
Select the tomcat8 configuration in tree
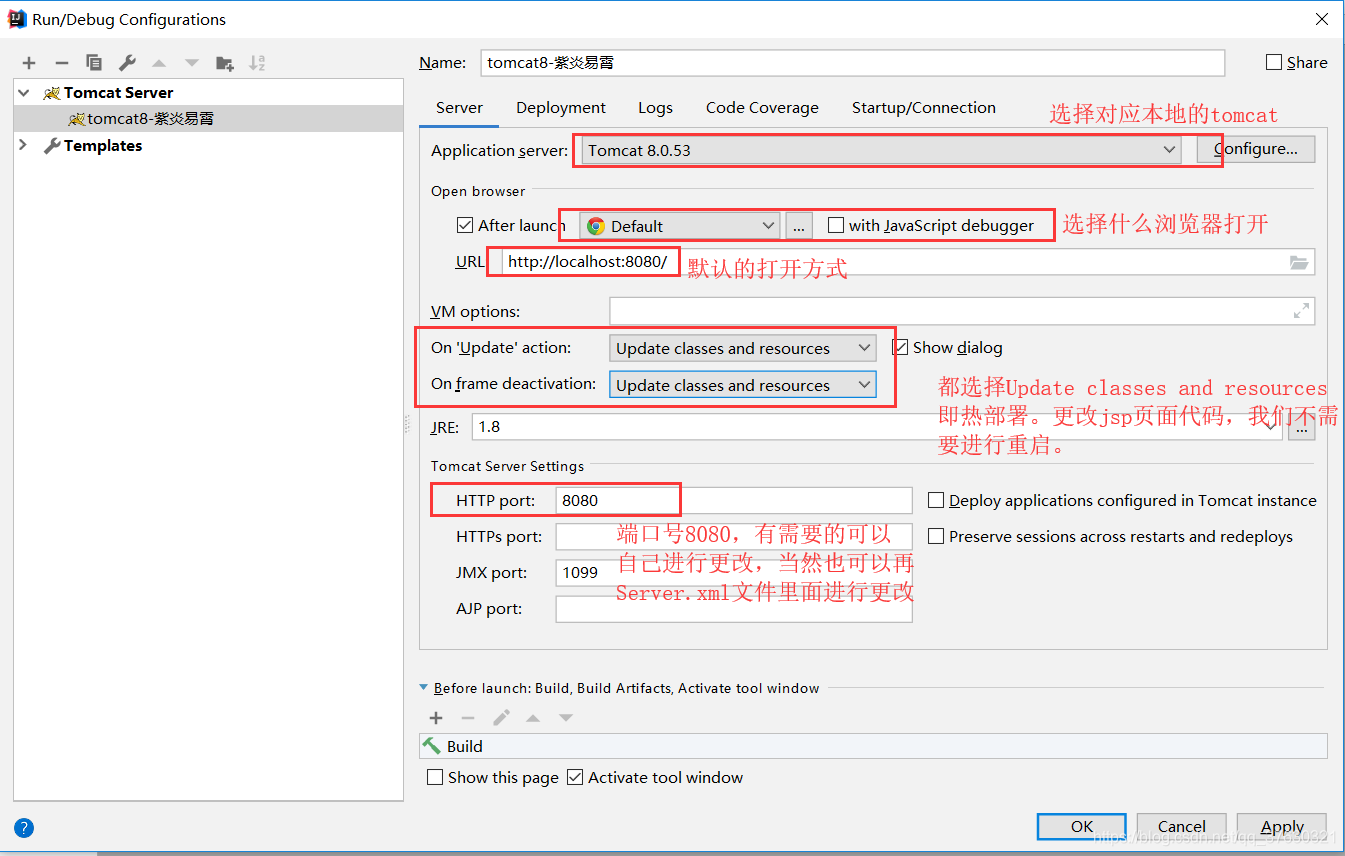click(x=209, y=118)
